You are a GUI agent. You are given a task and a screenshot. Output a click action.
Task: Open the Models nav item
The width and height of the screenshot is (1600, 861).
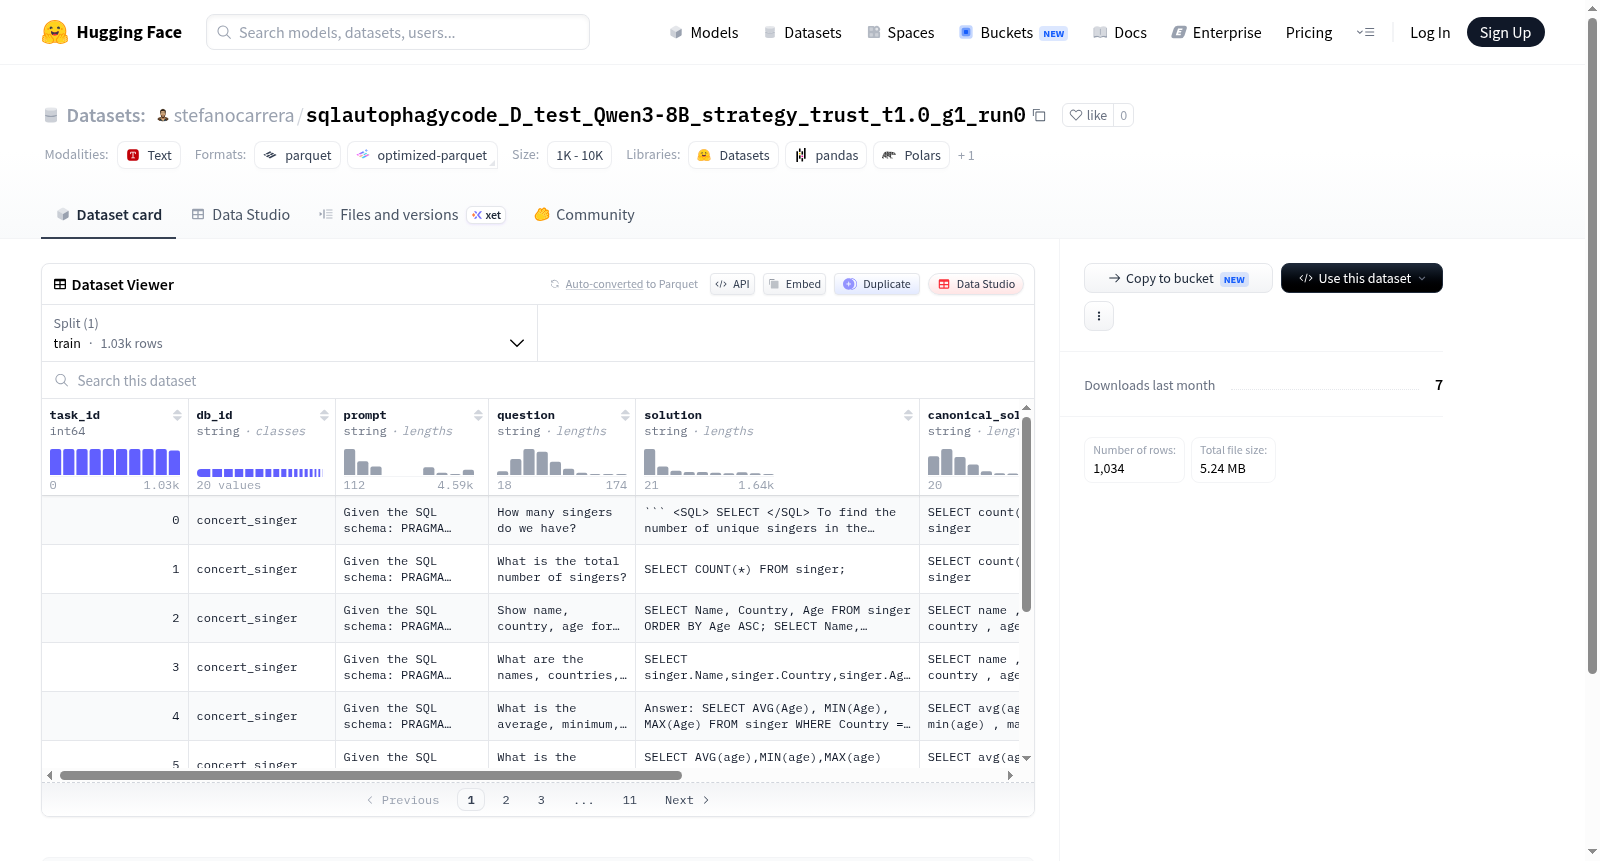coord(704,32)
